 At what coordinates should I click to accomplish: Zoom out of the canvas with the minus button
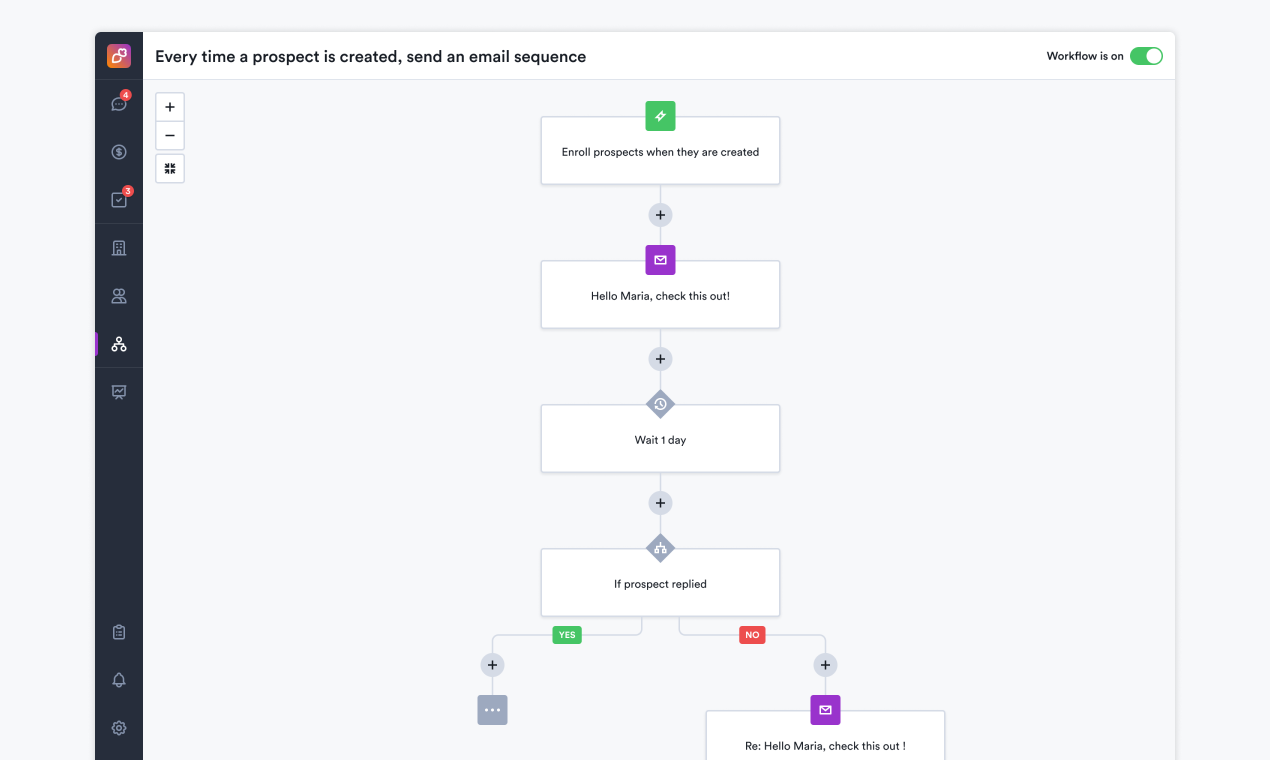[x=169, y=135]
